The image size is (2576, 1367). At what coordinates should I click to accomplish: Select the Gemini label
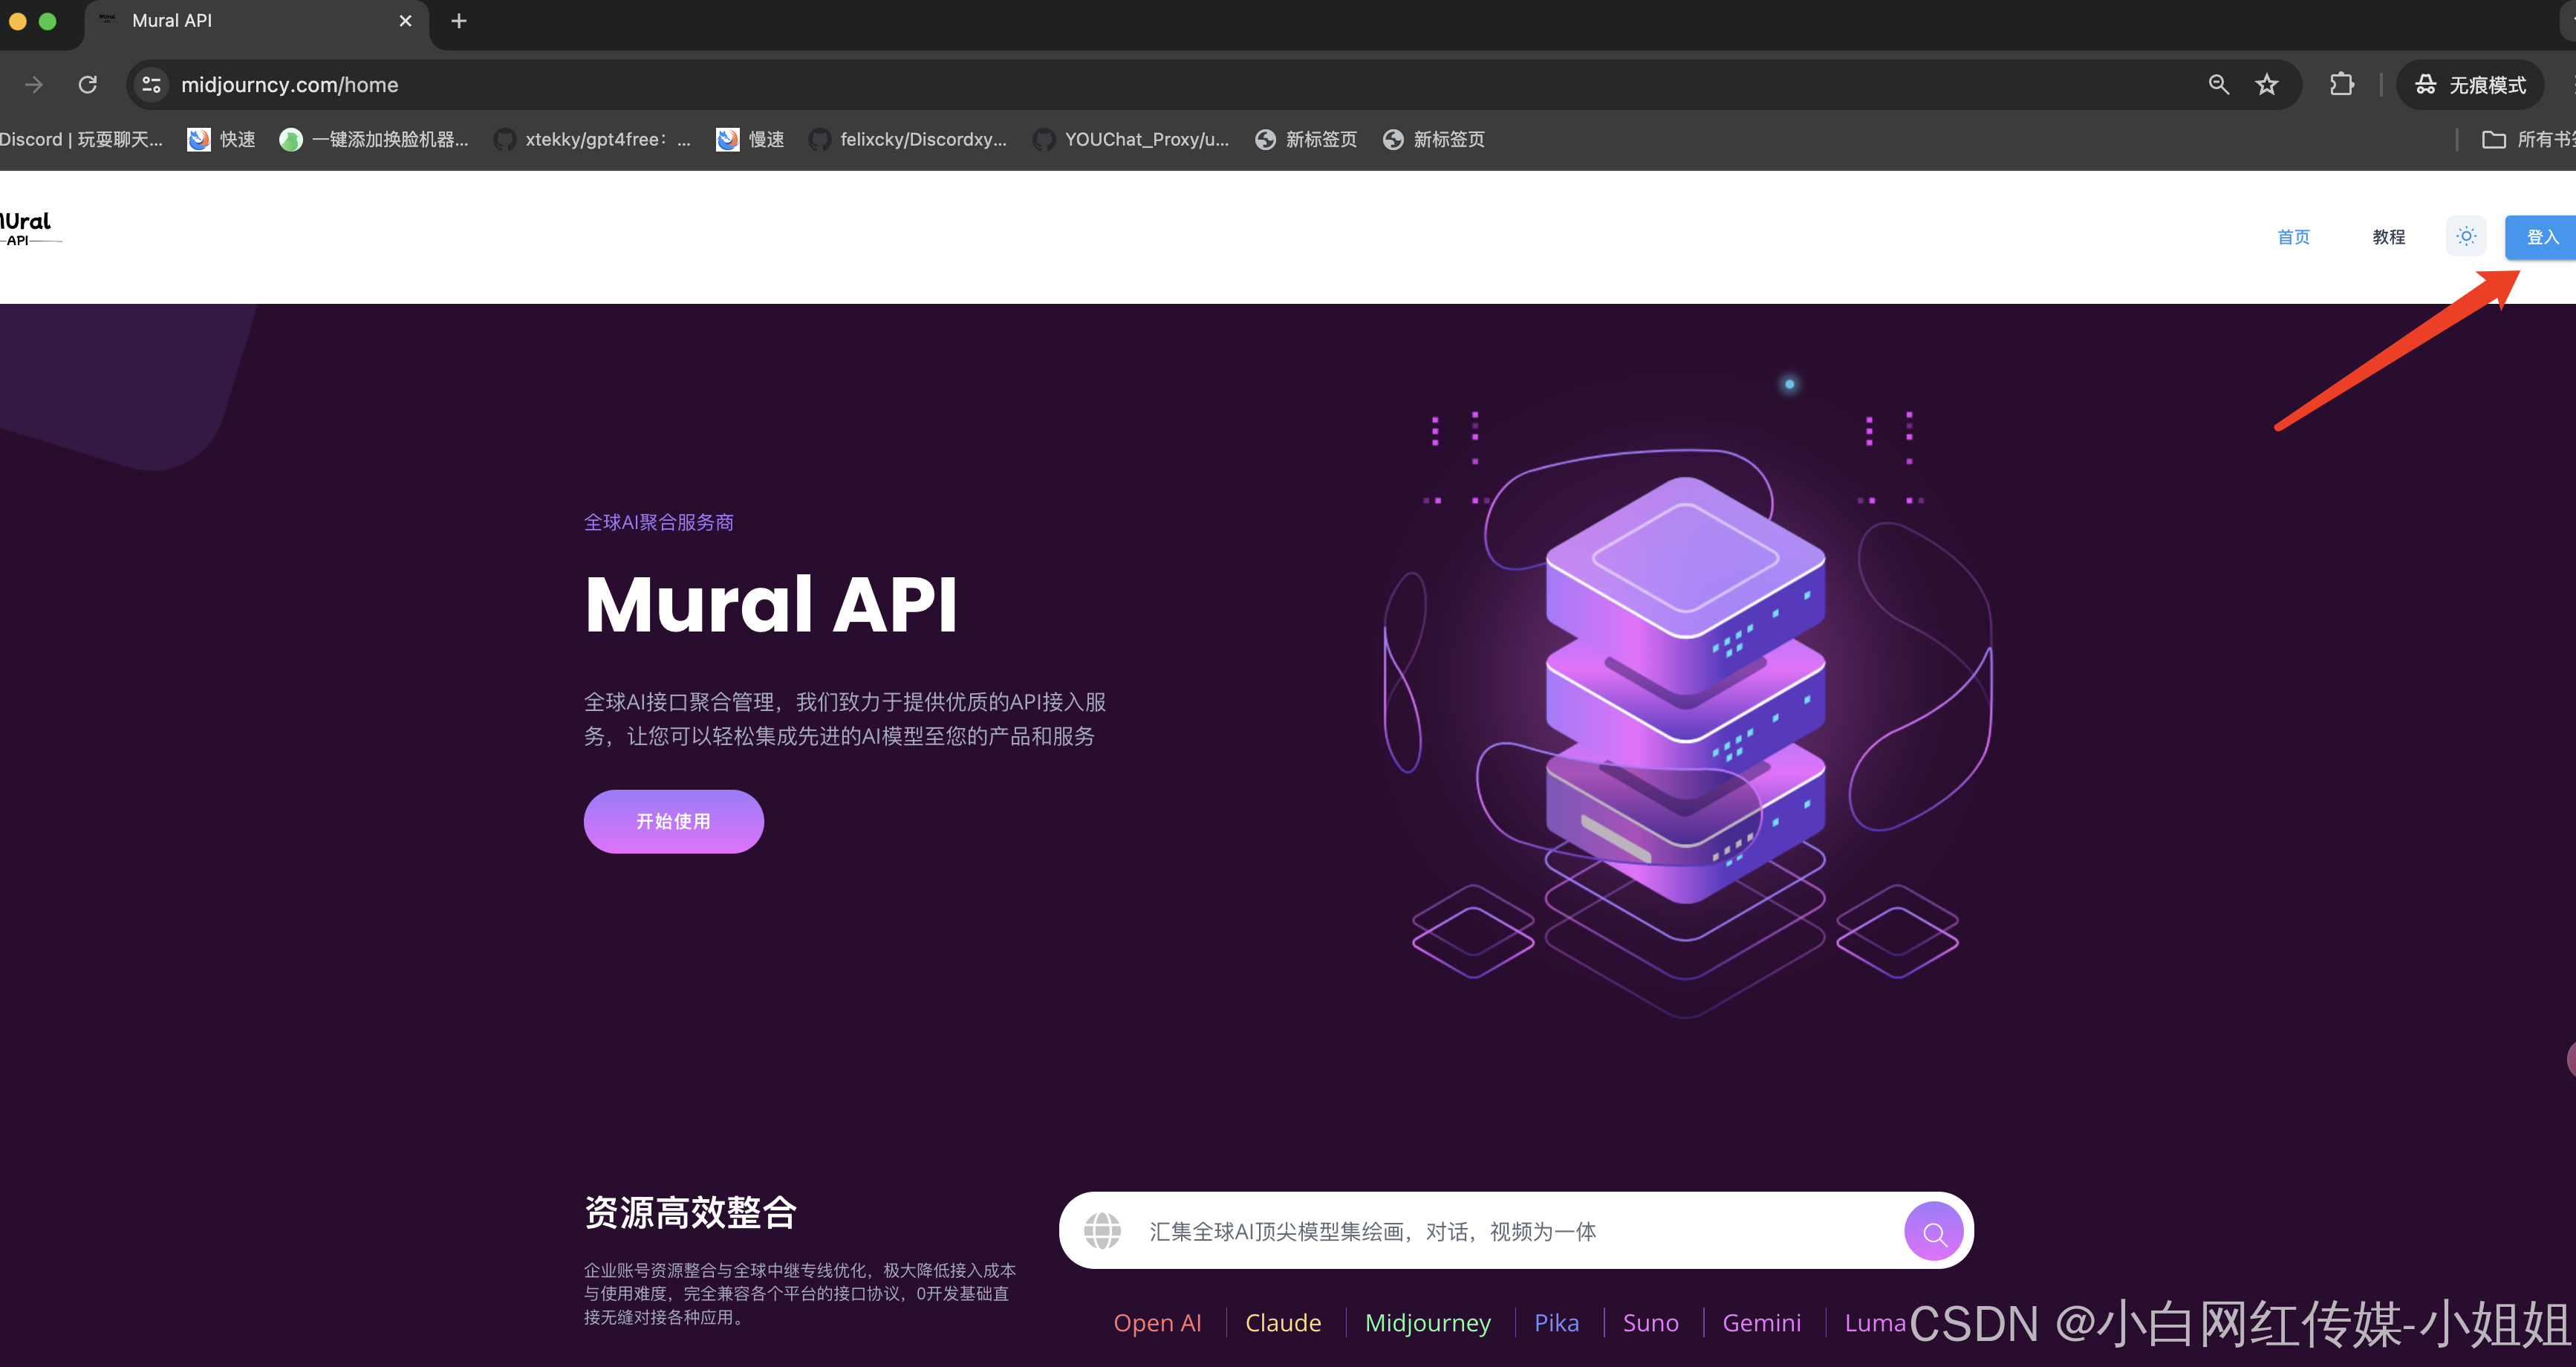pos(1761,1322)
